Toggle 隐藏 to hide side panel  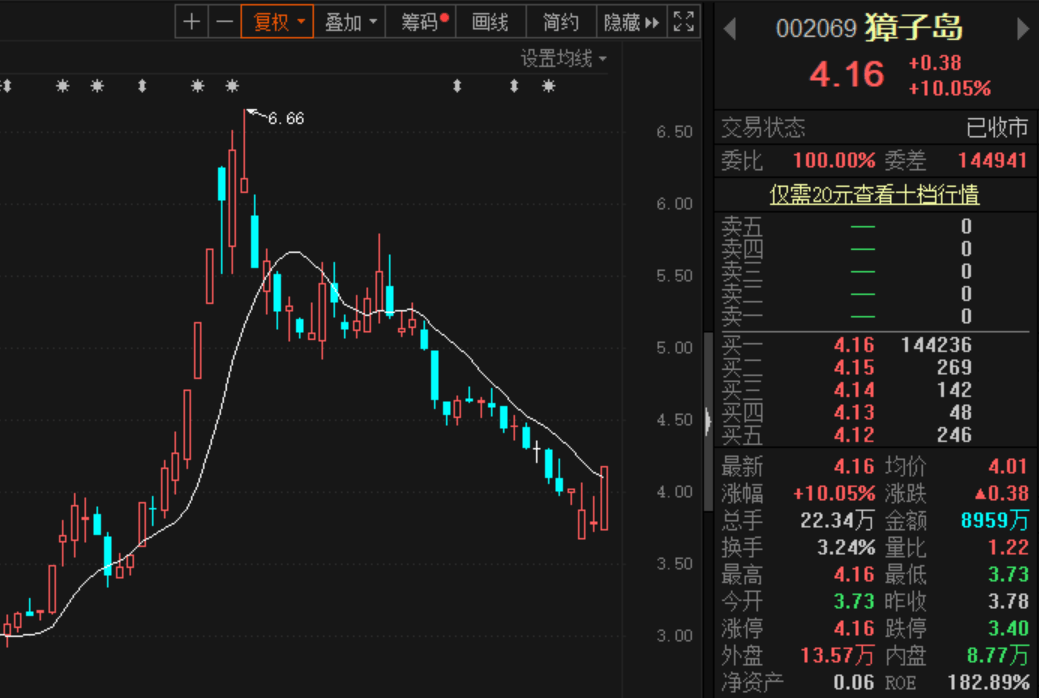[631, 22]
